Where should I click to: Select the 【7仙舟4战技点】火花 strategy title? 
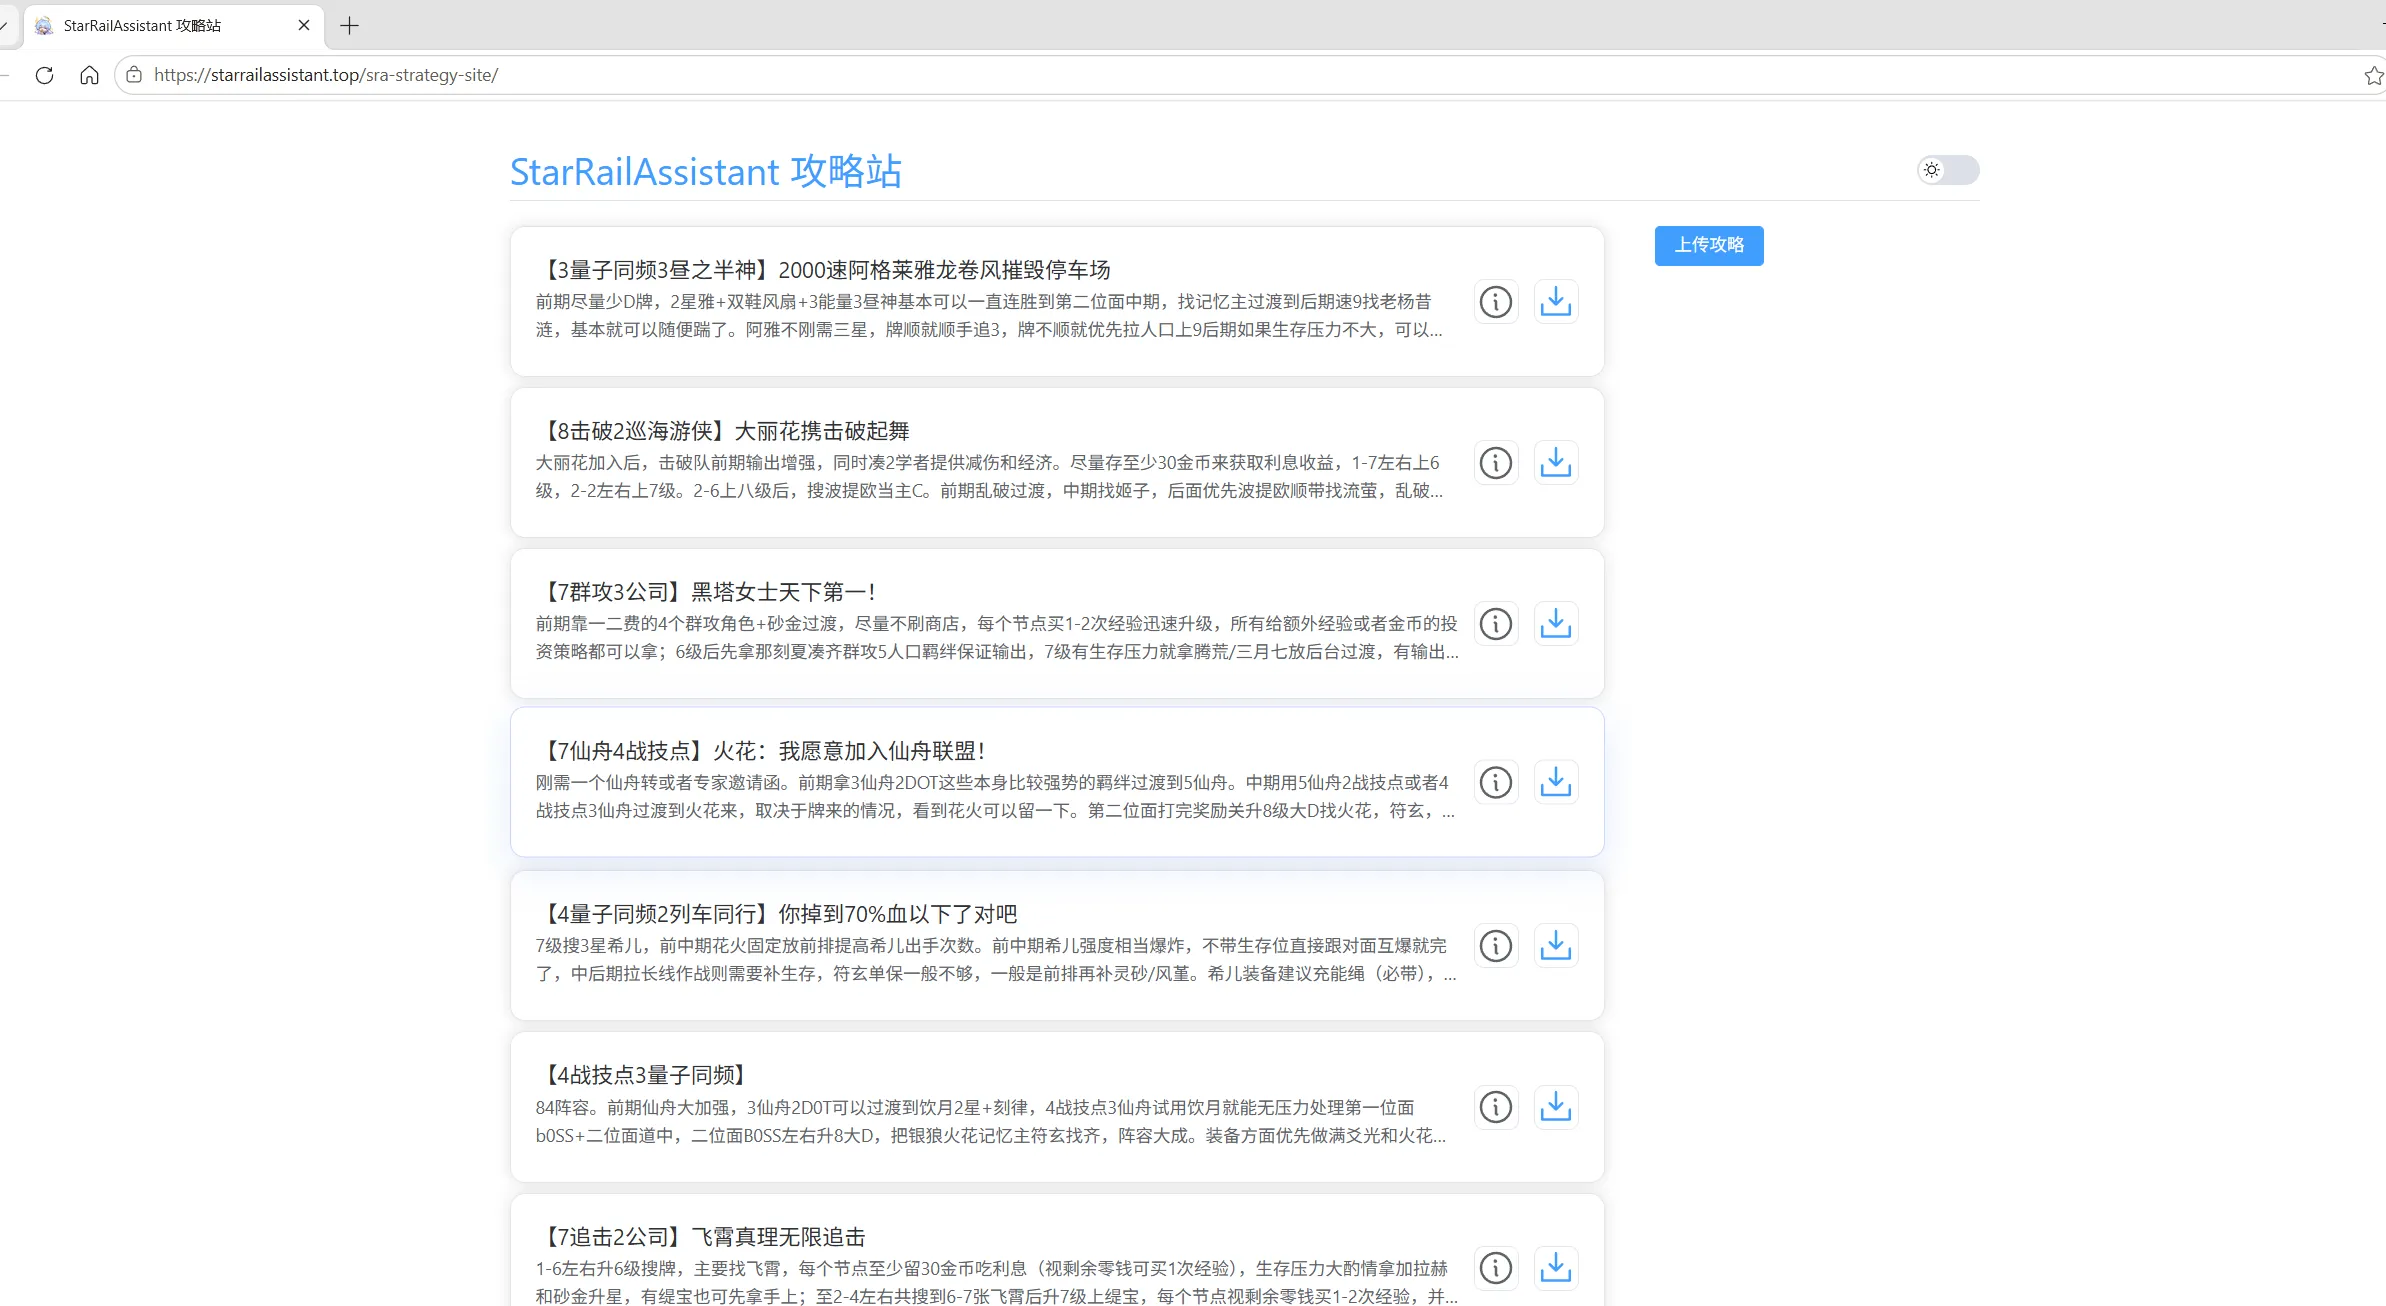[x=762, y=751]
